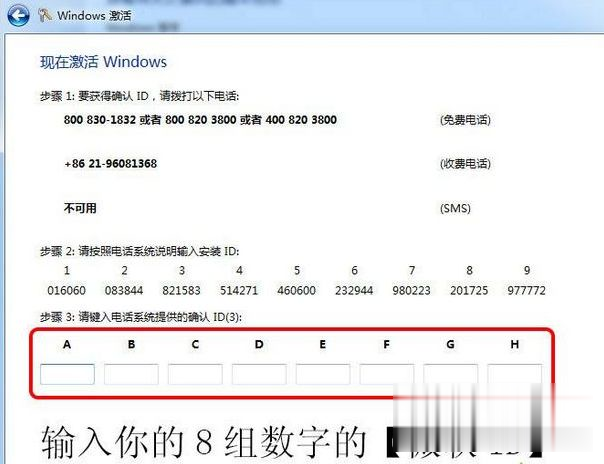The height and width of the screenshot is (464, 604).
Task: Click the Windows activation key icon
Action: 45,15
